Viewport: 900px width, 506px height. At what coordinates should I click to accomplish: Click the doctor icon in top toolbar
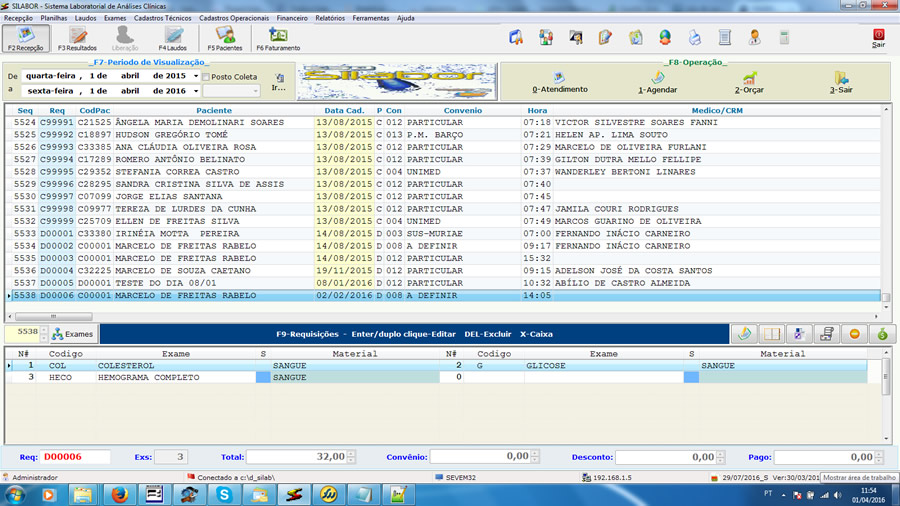pos(754,38)
